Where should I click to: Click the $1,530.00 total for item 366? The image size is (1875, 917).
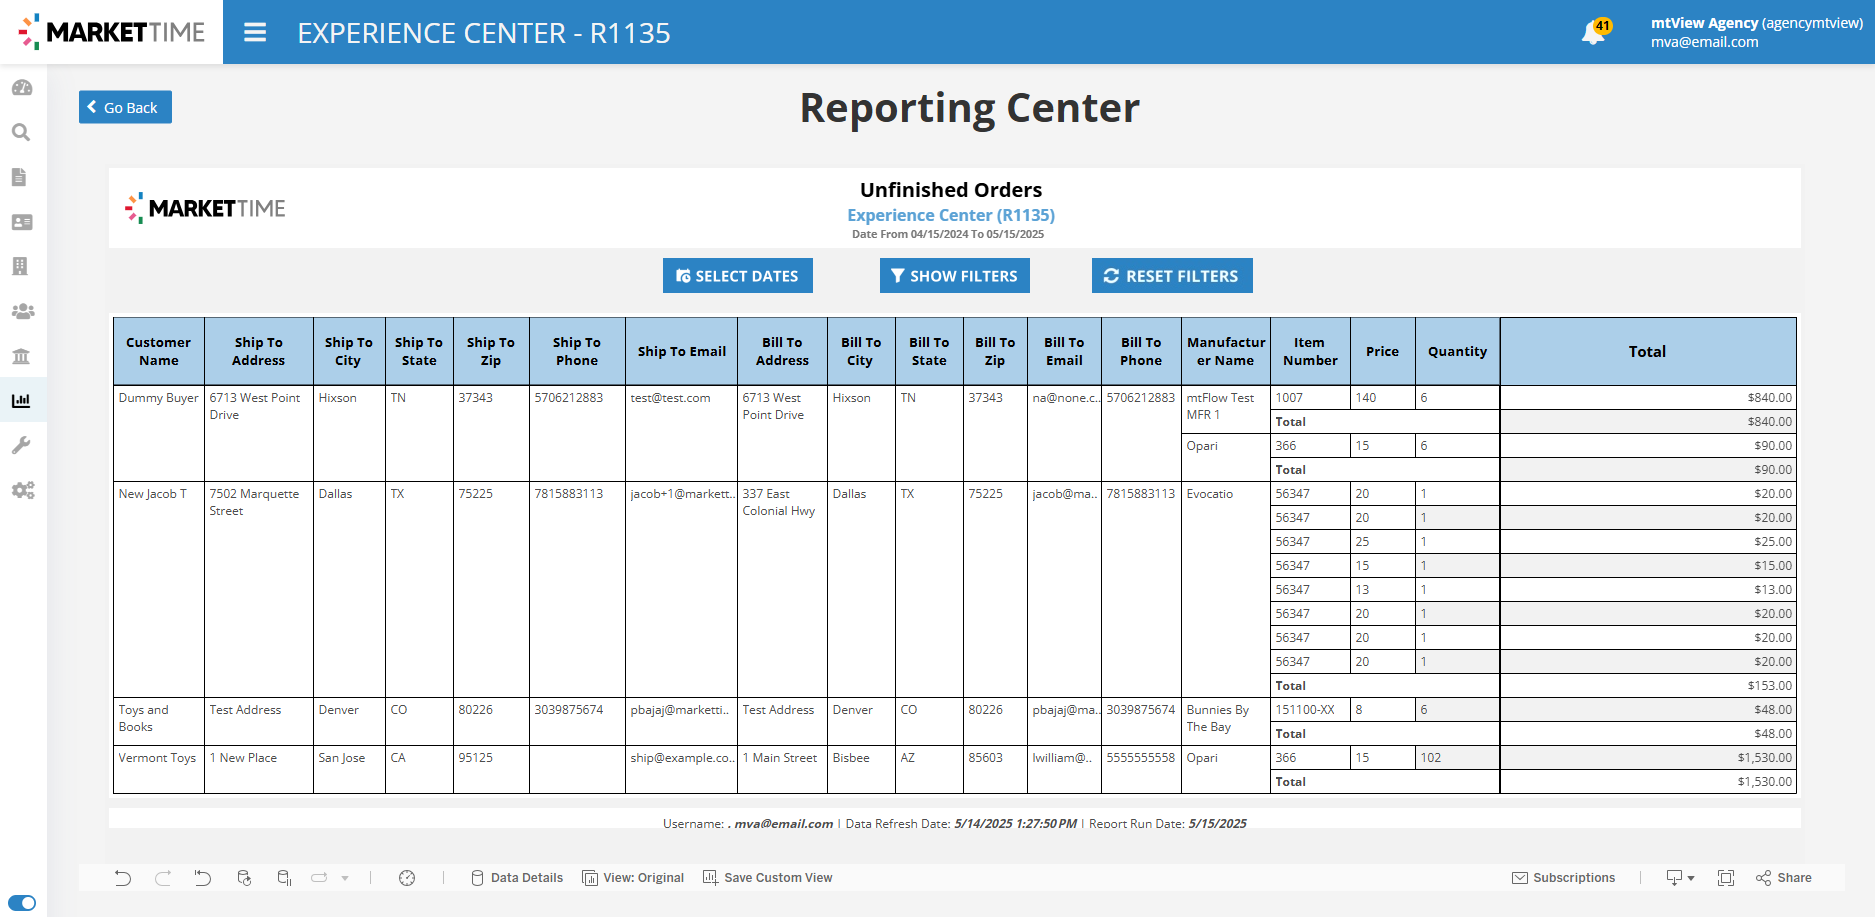[1648, 757]
